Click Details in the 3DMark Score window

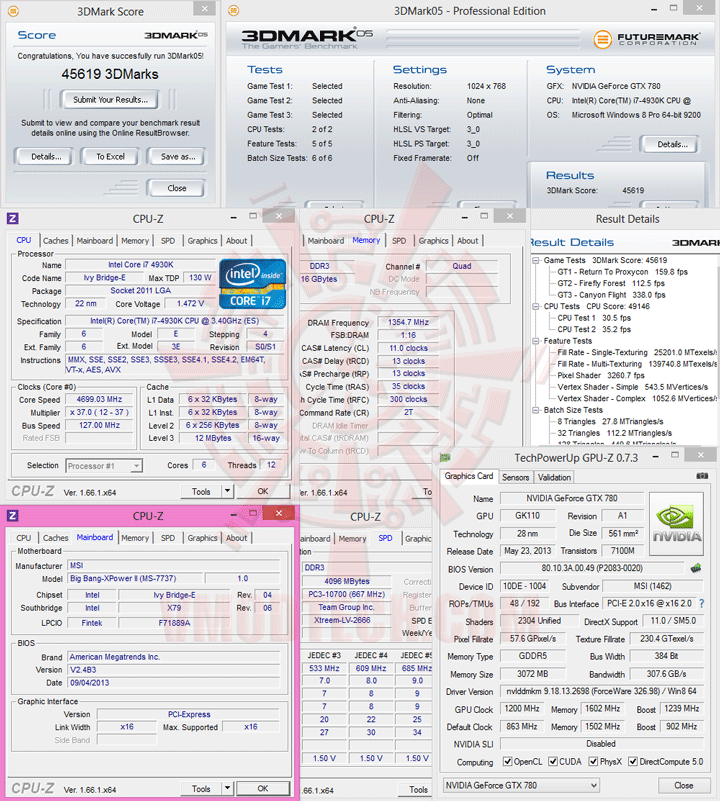coord(46,157)
